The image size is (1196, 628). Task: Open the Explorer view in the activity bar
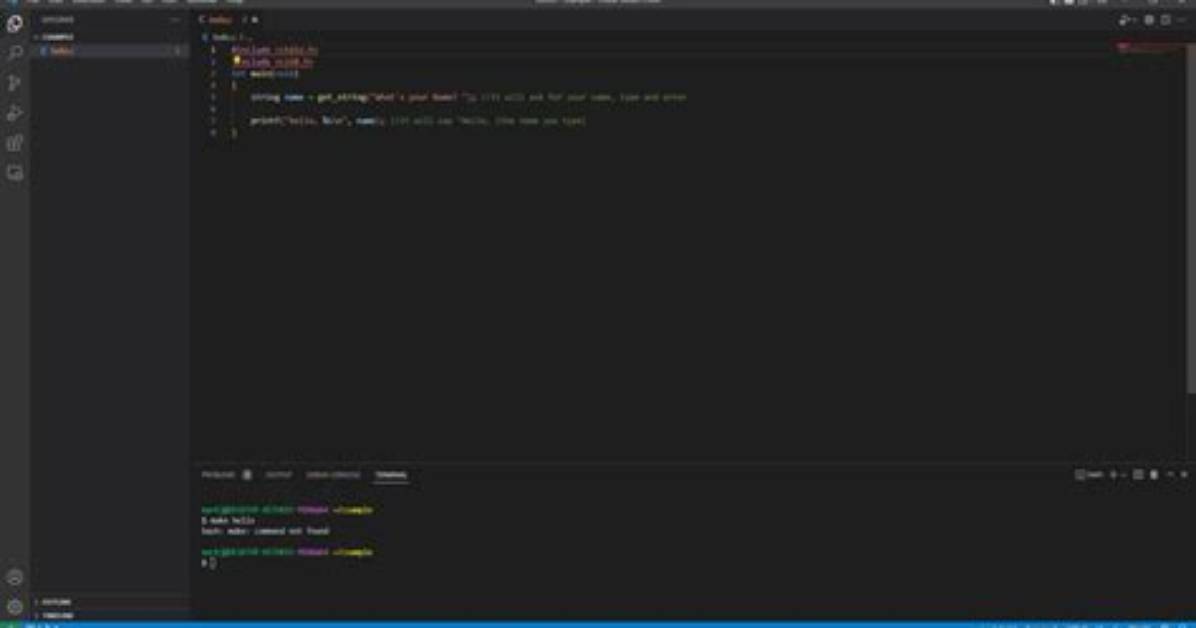pos(14,24)
